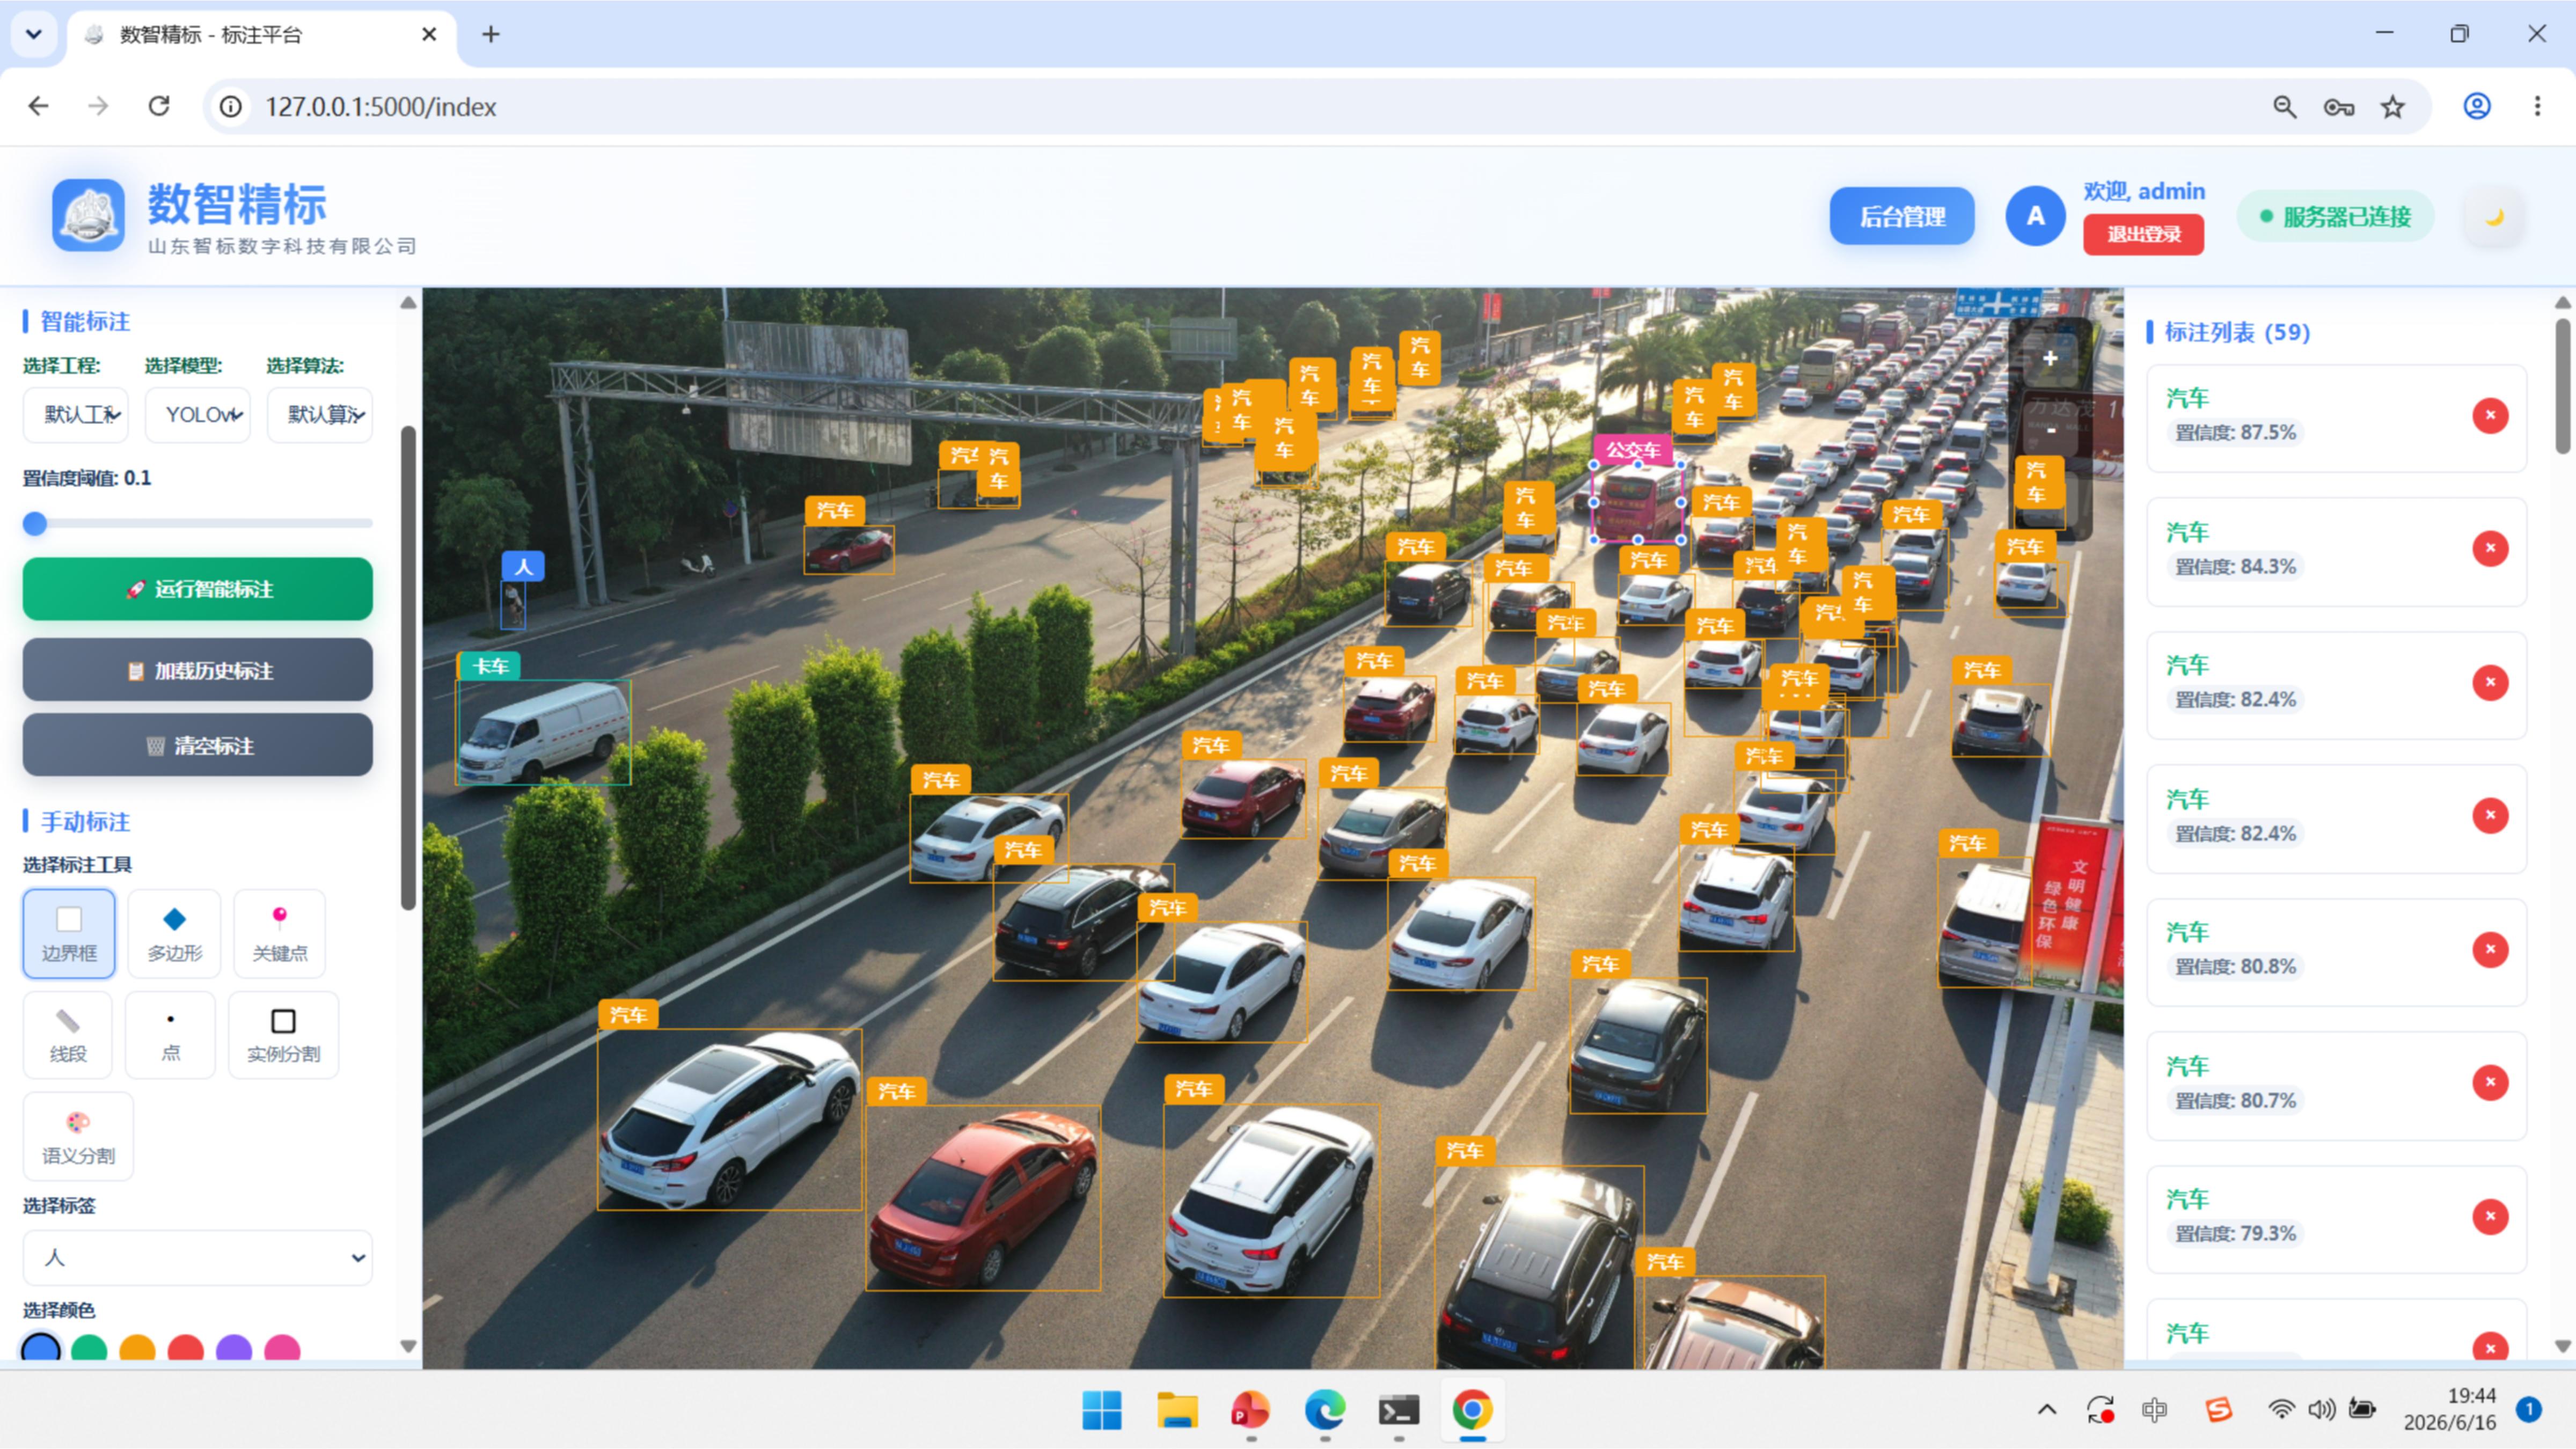Select the 公交车 bus annotation label on canvas
This screenshot has height=1449, width=2576.
[x=1633, y=450]
